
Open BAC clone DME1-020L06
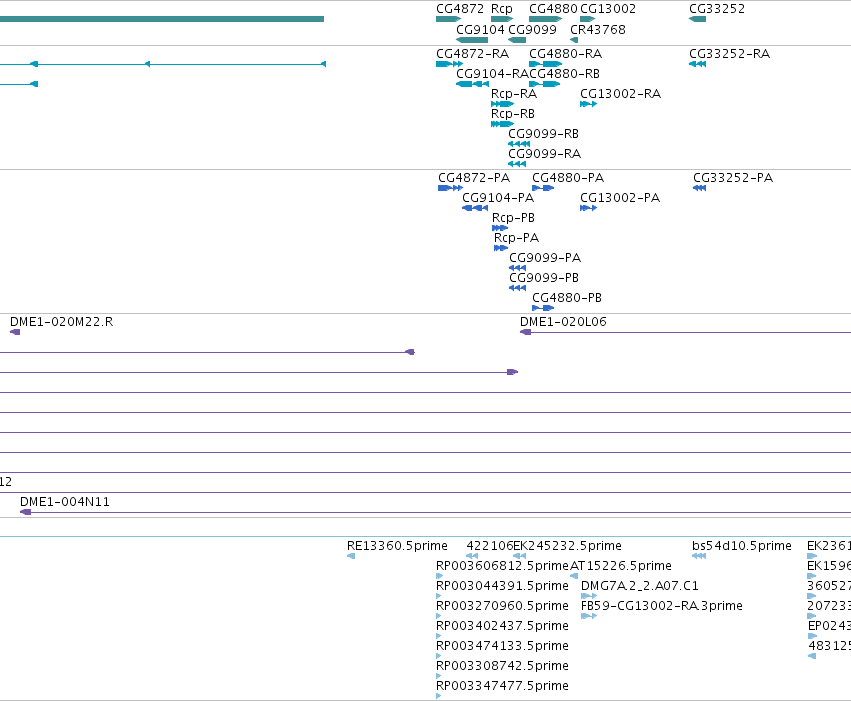tap(563, 322)
